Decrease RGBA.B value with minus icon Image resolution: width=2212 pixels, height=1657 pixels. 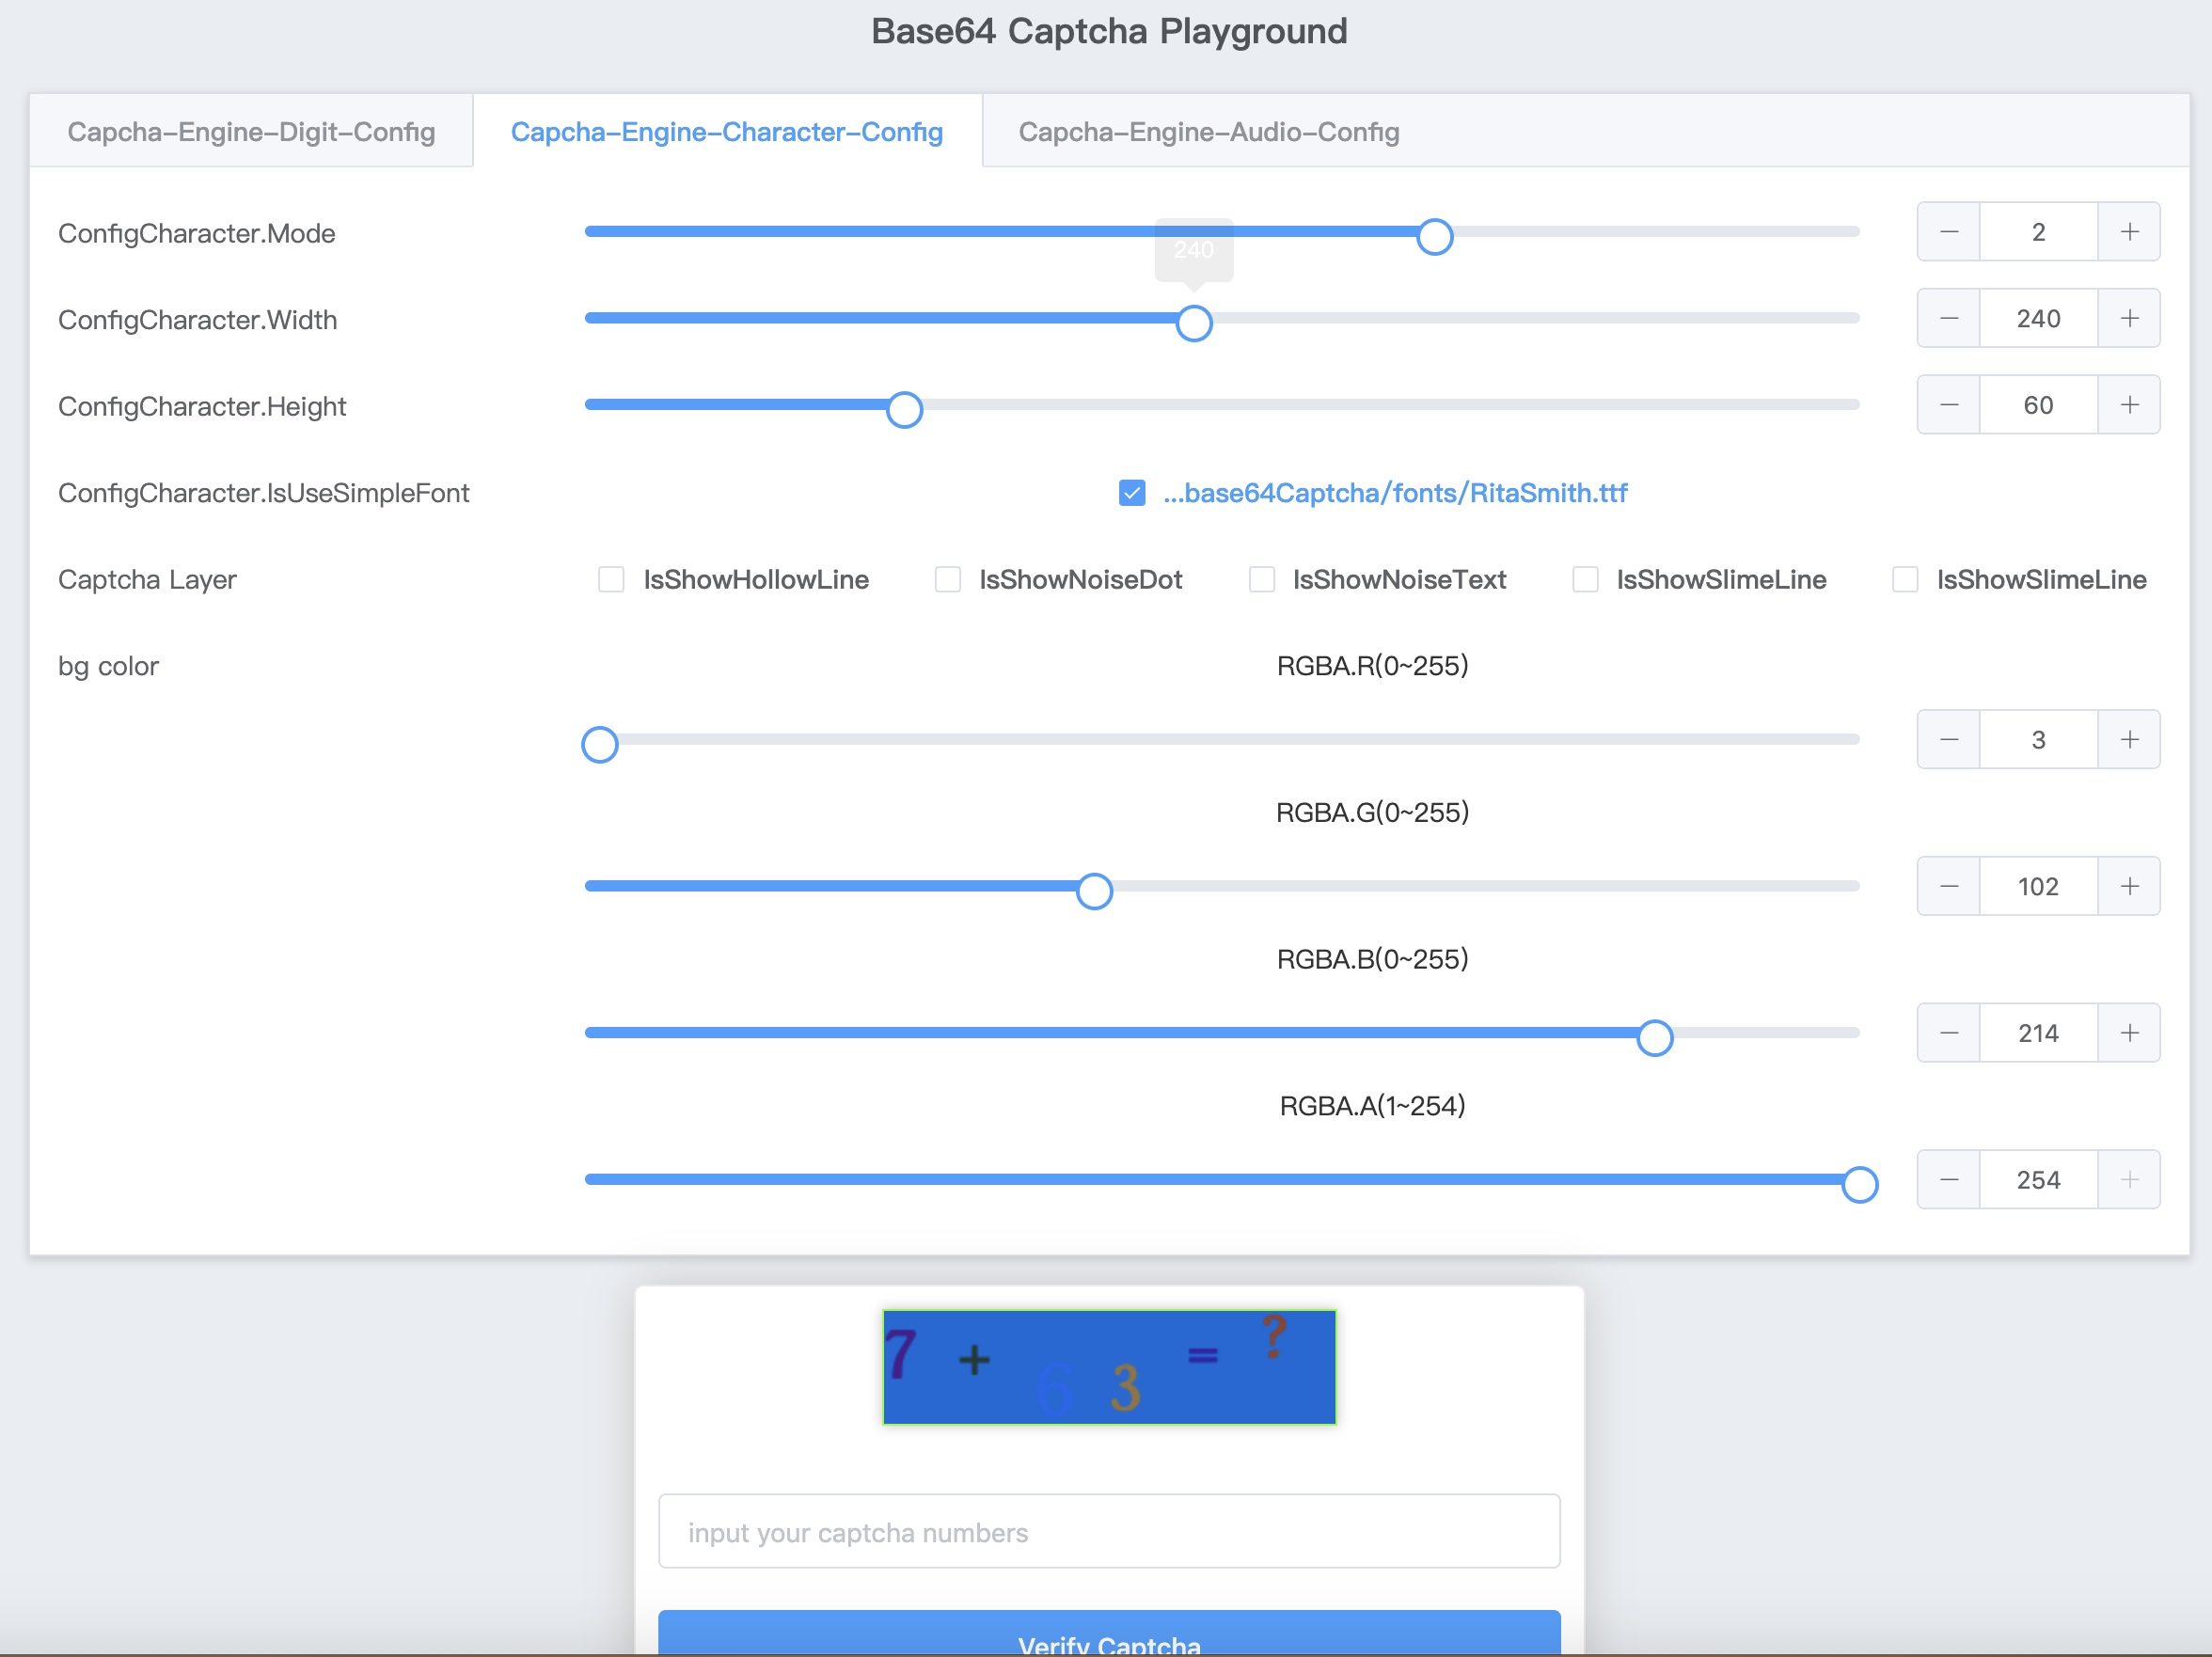click(x=1949, y=1033)
